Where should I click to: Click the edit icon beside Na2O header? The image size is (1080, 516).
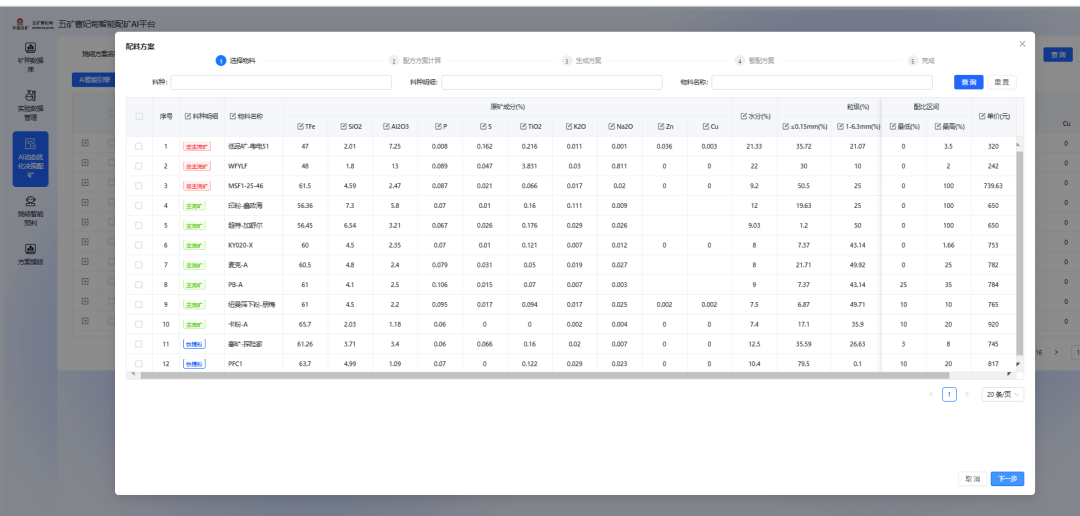point(612,127)
